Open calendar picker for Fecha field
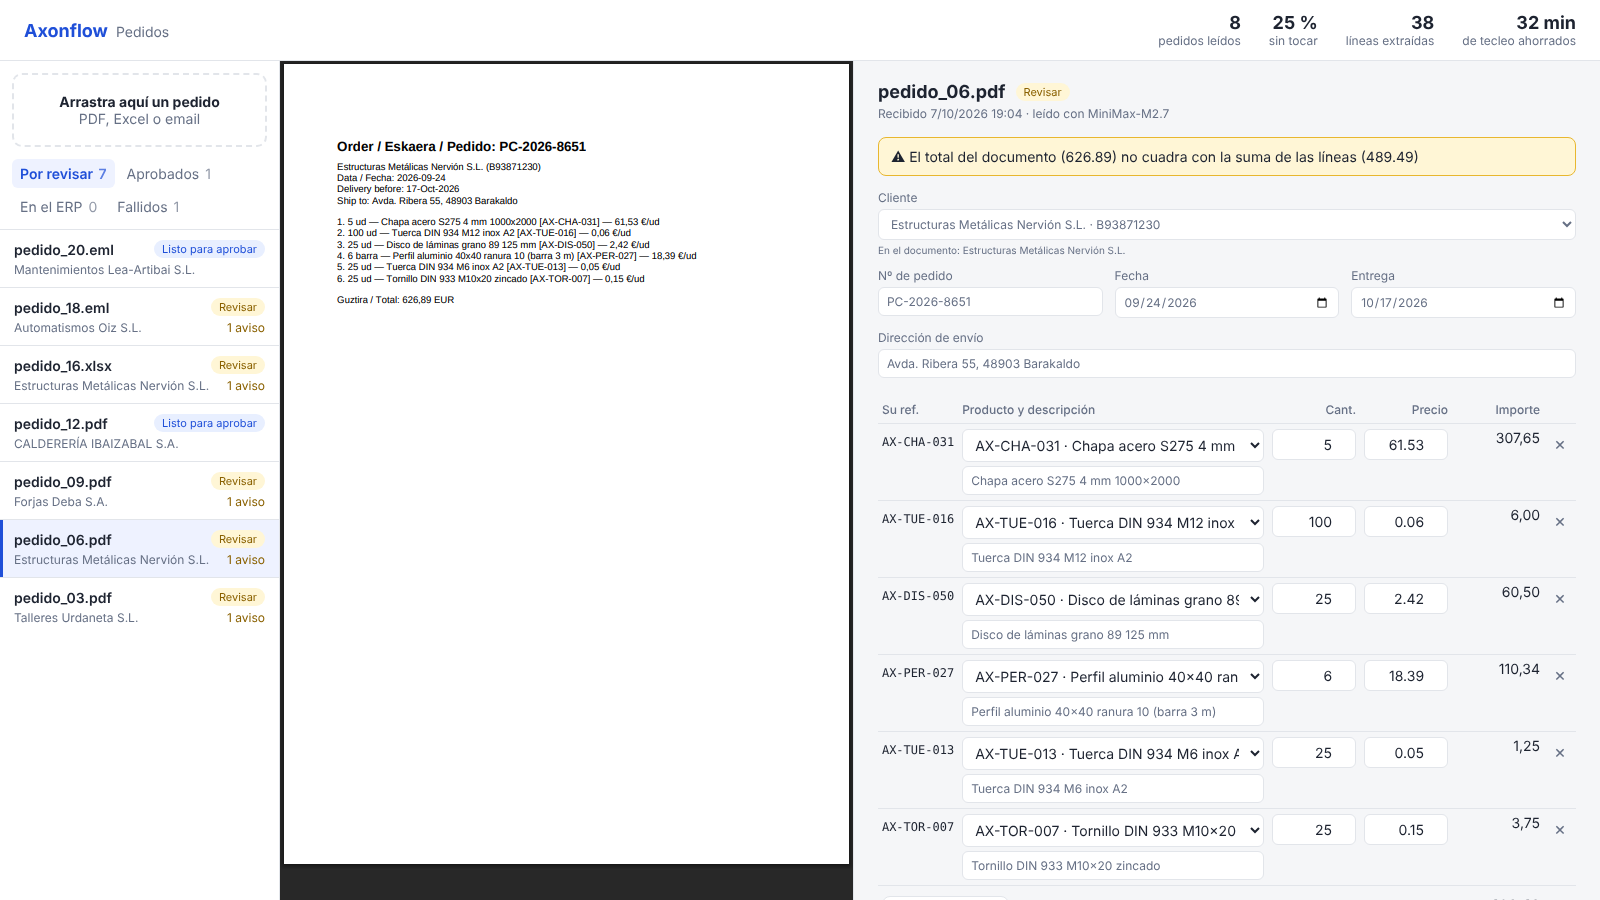The height and width of the screenshot is (900, 1600). pos(1322,303)
